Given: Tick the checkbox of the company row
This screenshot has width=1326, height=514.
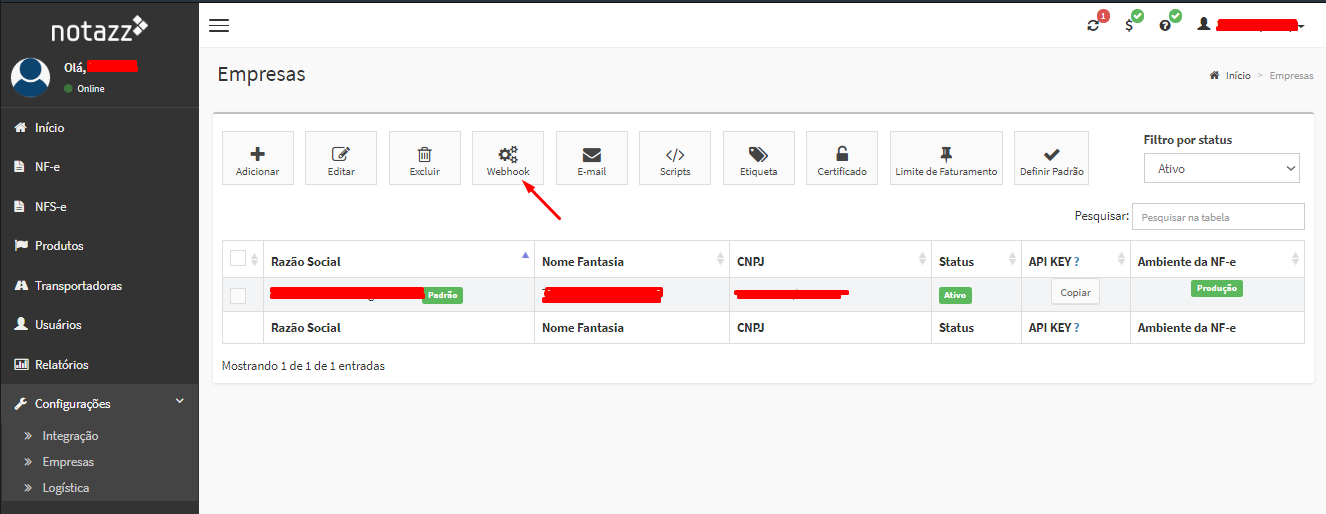Looking at the screenshot, I should point(238,295).
